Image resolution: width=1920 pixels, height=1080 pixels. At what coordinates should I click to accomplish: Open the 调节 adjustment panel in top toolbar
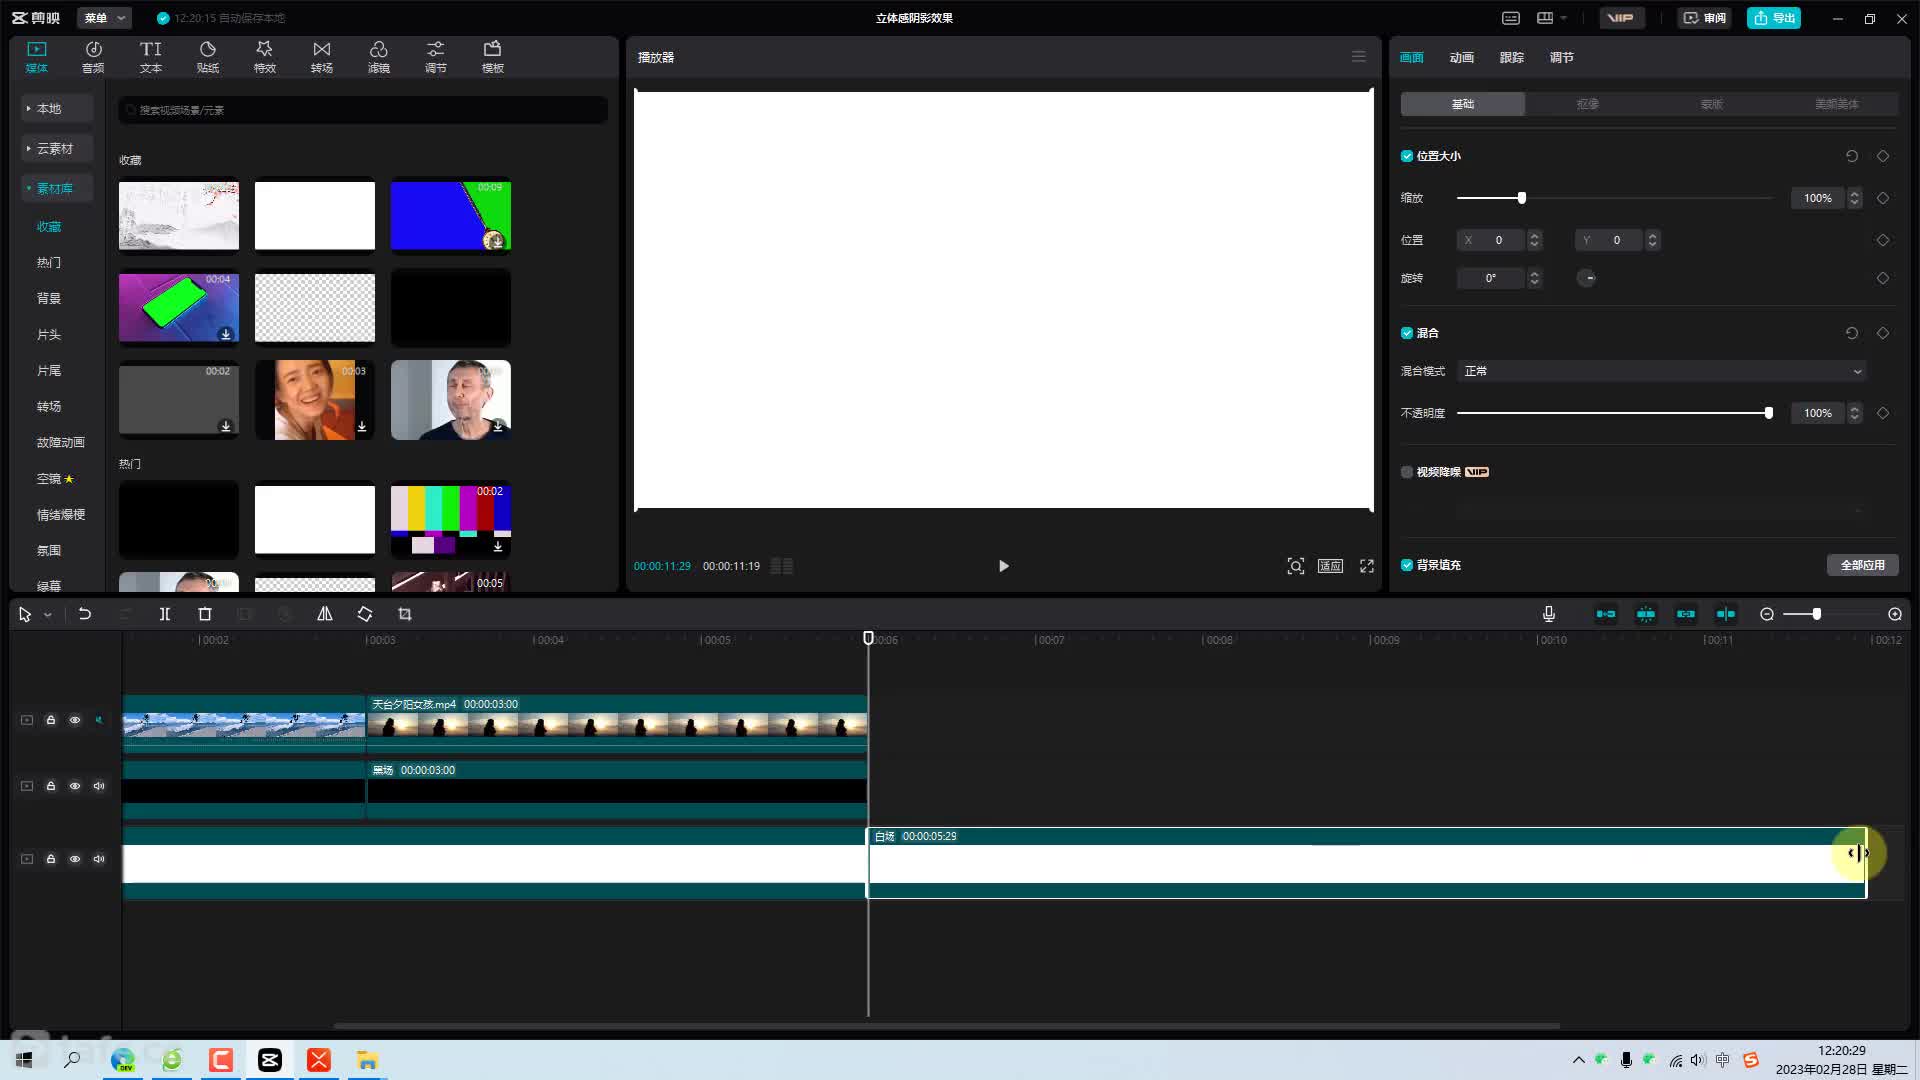(435, 57)
